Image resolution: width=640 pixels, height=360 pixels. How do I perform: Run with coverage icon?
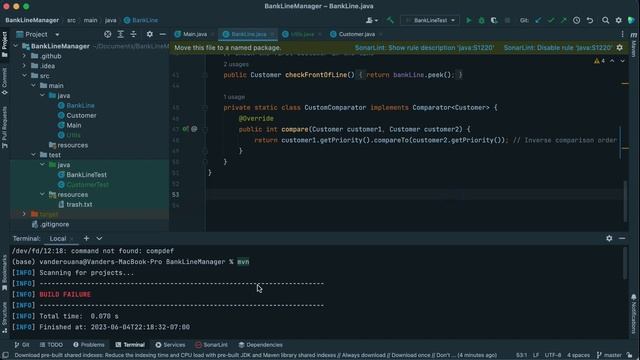pyautogui.click(x=494, y=20)
